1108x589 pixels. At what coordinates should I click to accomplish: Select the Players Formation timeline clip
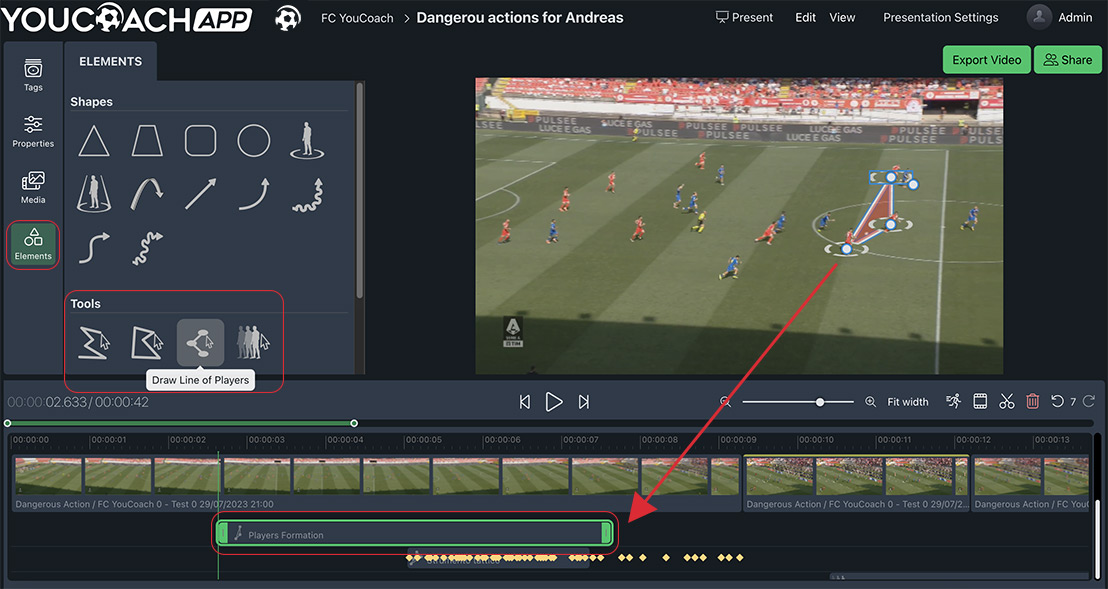point(414,533)
